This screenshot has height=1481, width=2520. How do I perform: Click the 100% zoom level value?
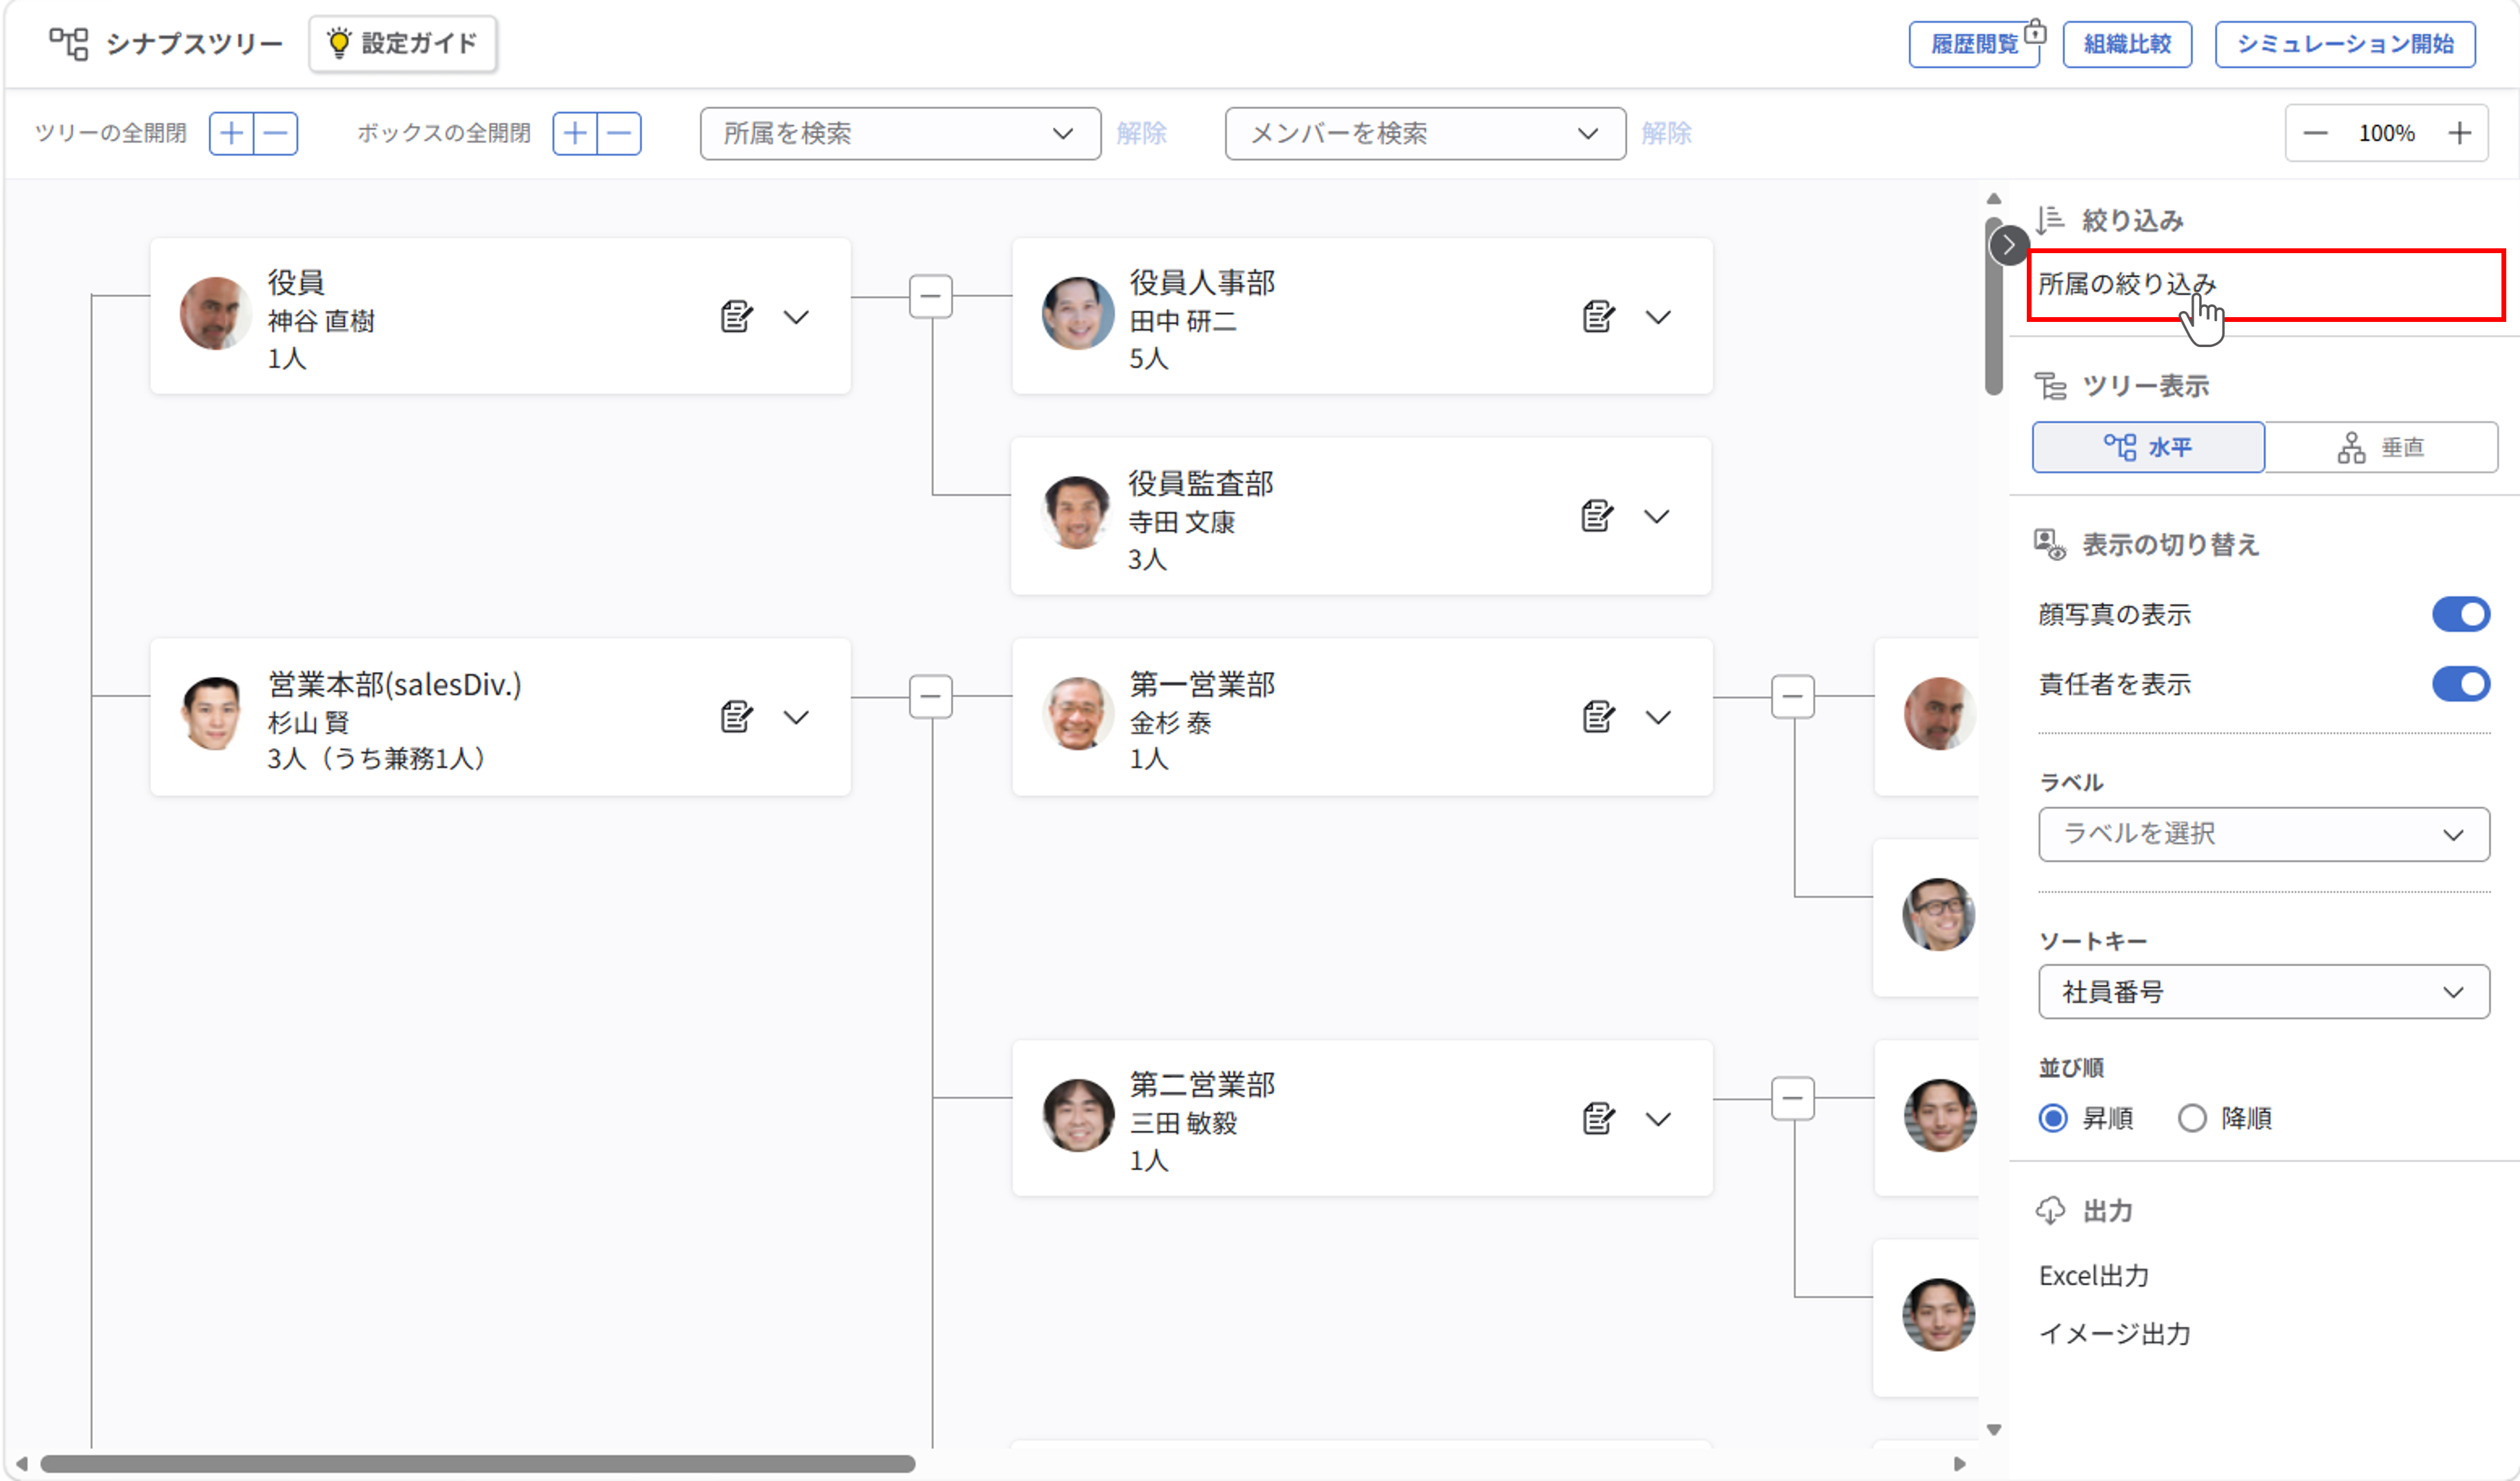[2387, 133]
